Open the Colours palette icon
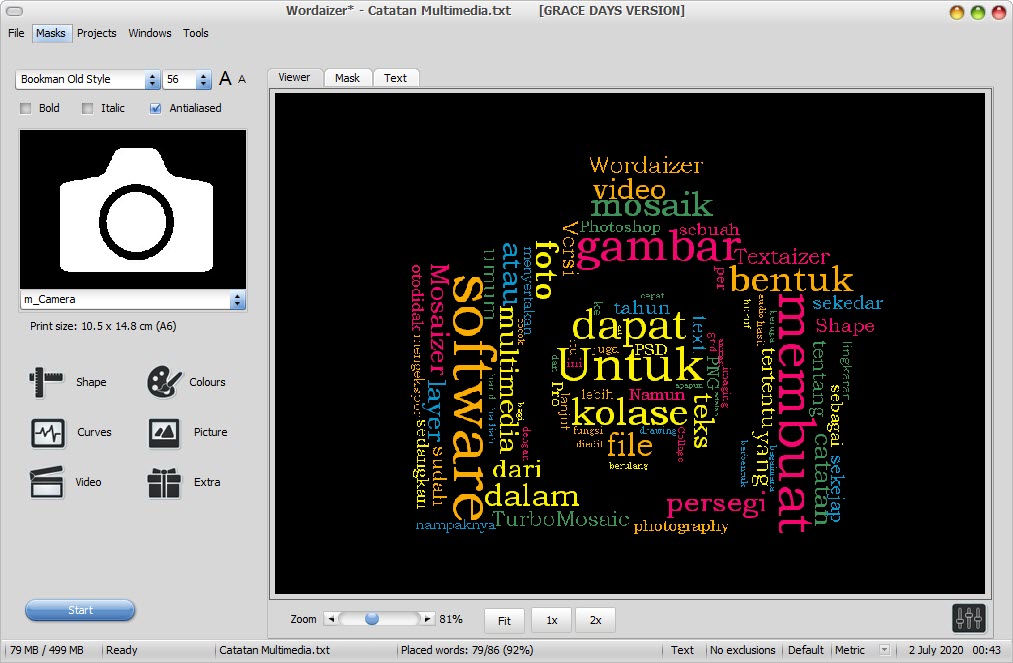 [x=164, y=382]
